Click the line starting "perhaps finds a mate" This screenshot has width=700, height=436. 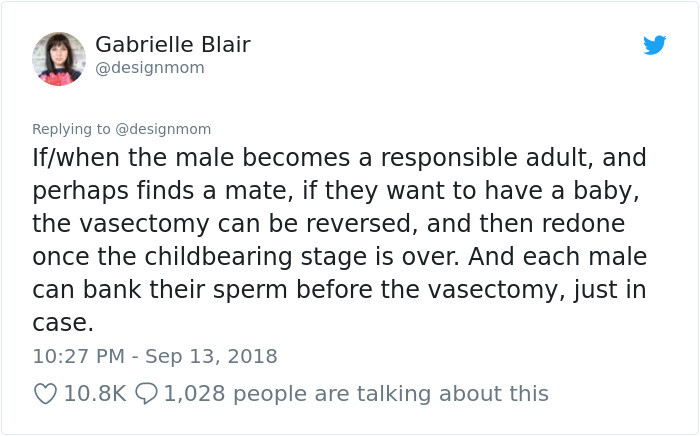pos(335,190)
